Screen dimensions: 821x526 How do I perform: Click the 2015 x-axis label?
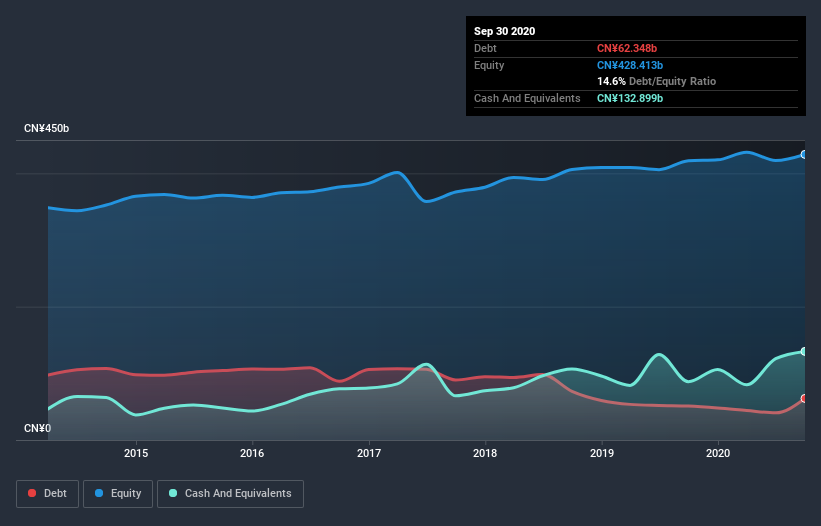136,453
